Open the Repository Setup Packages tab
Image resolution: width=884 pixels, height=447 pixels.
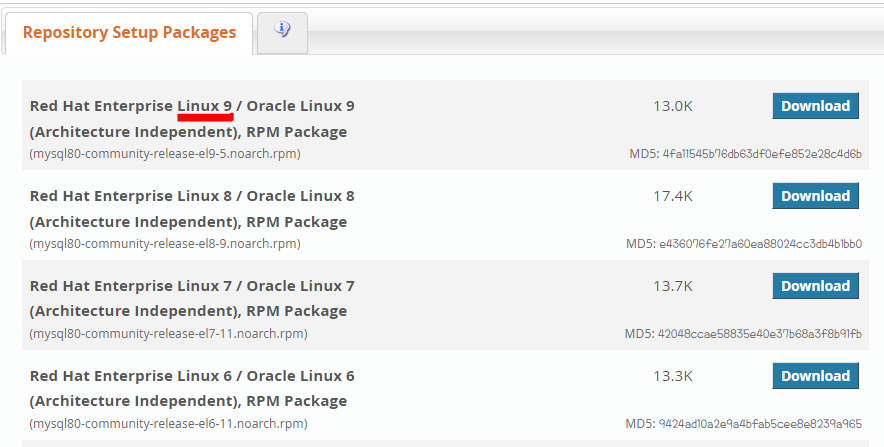[x=129, y=33]
